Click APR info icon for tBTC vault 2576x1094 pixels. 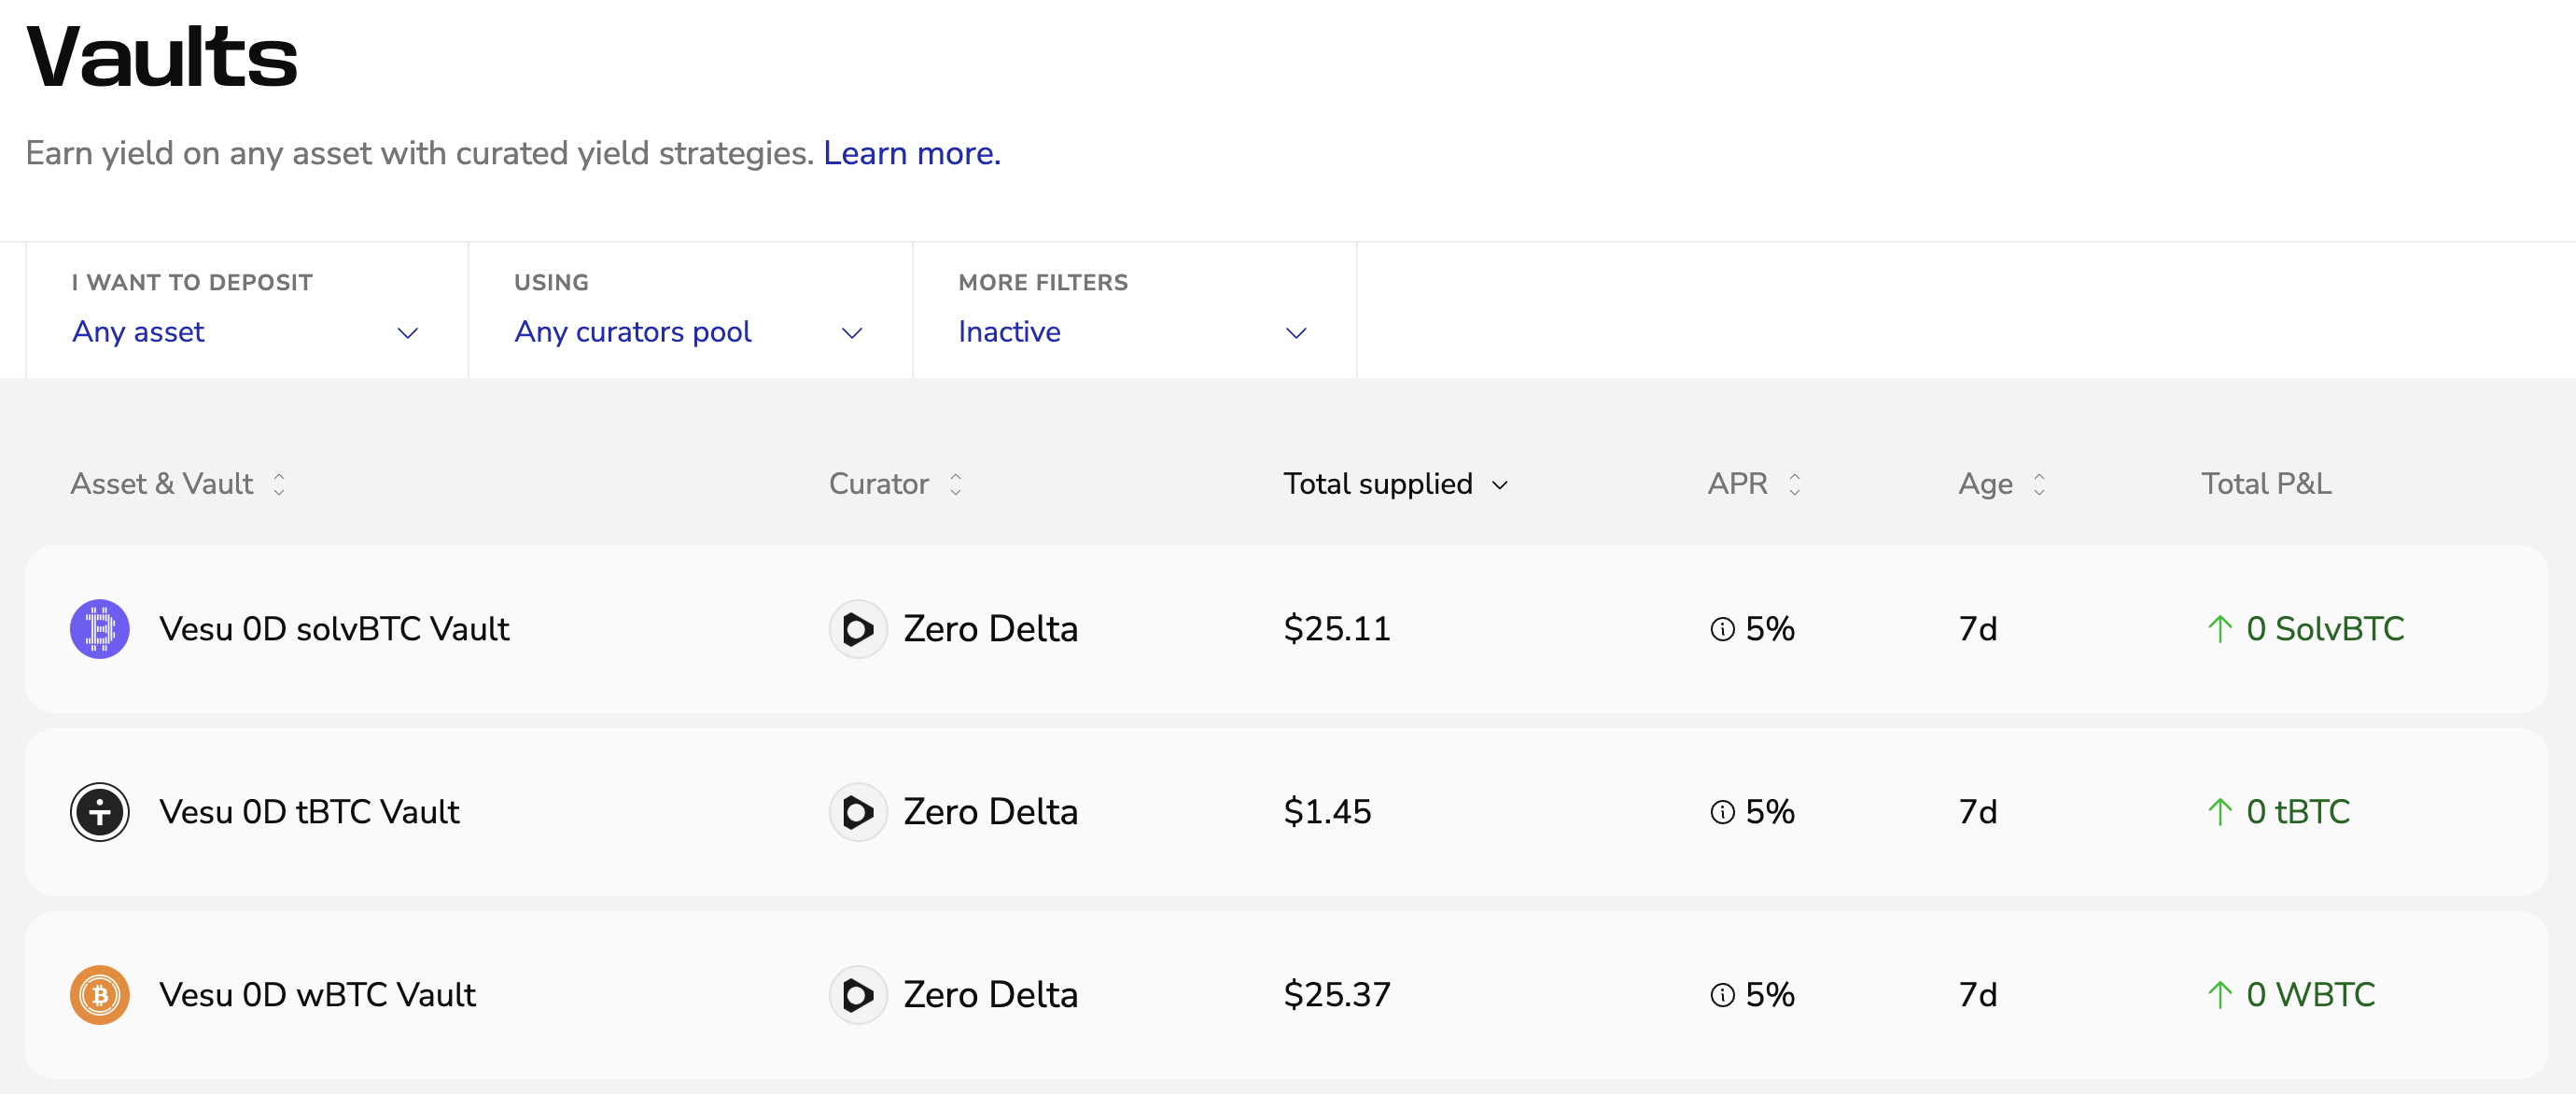click(1722, 812)
